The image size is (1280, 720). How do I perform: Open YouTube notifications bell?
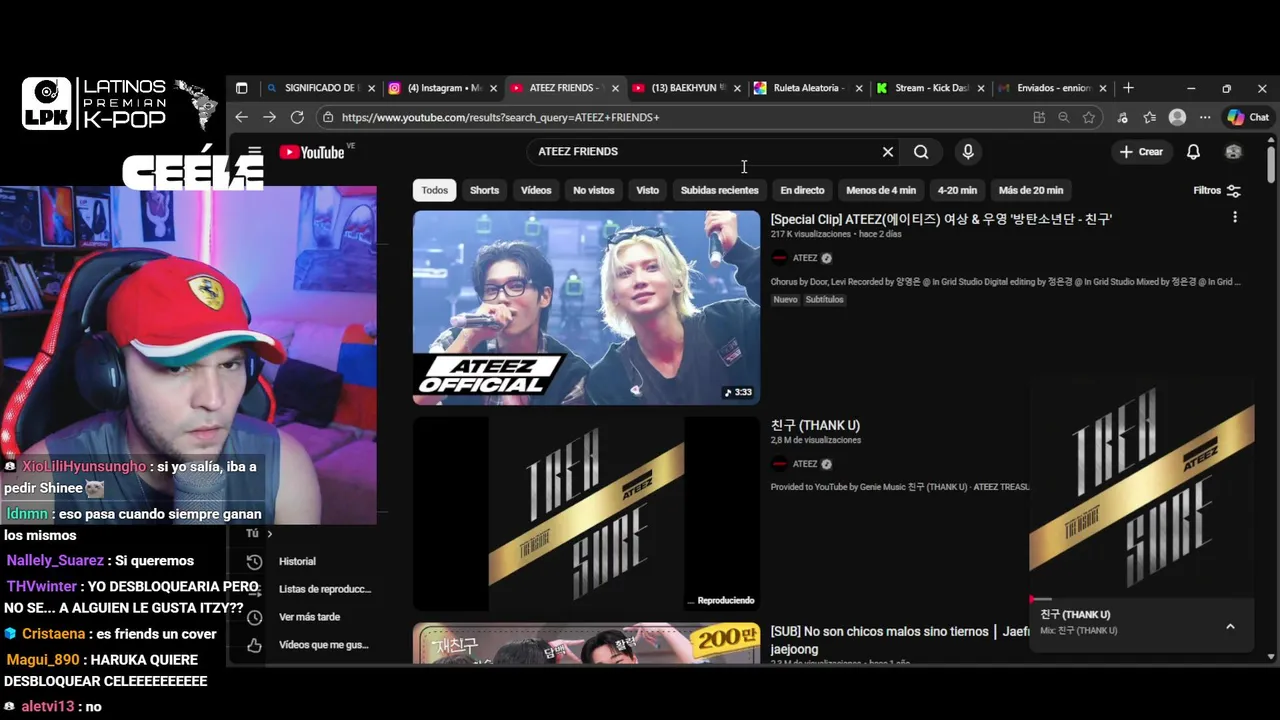1193,152
